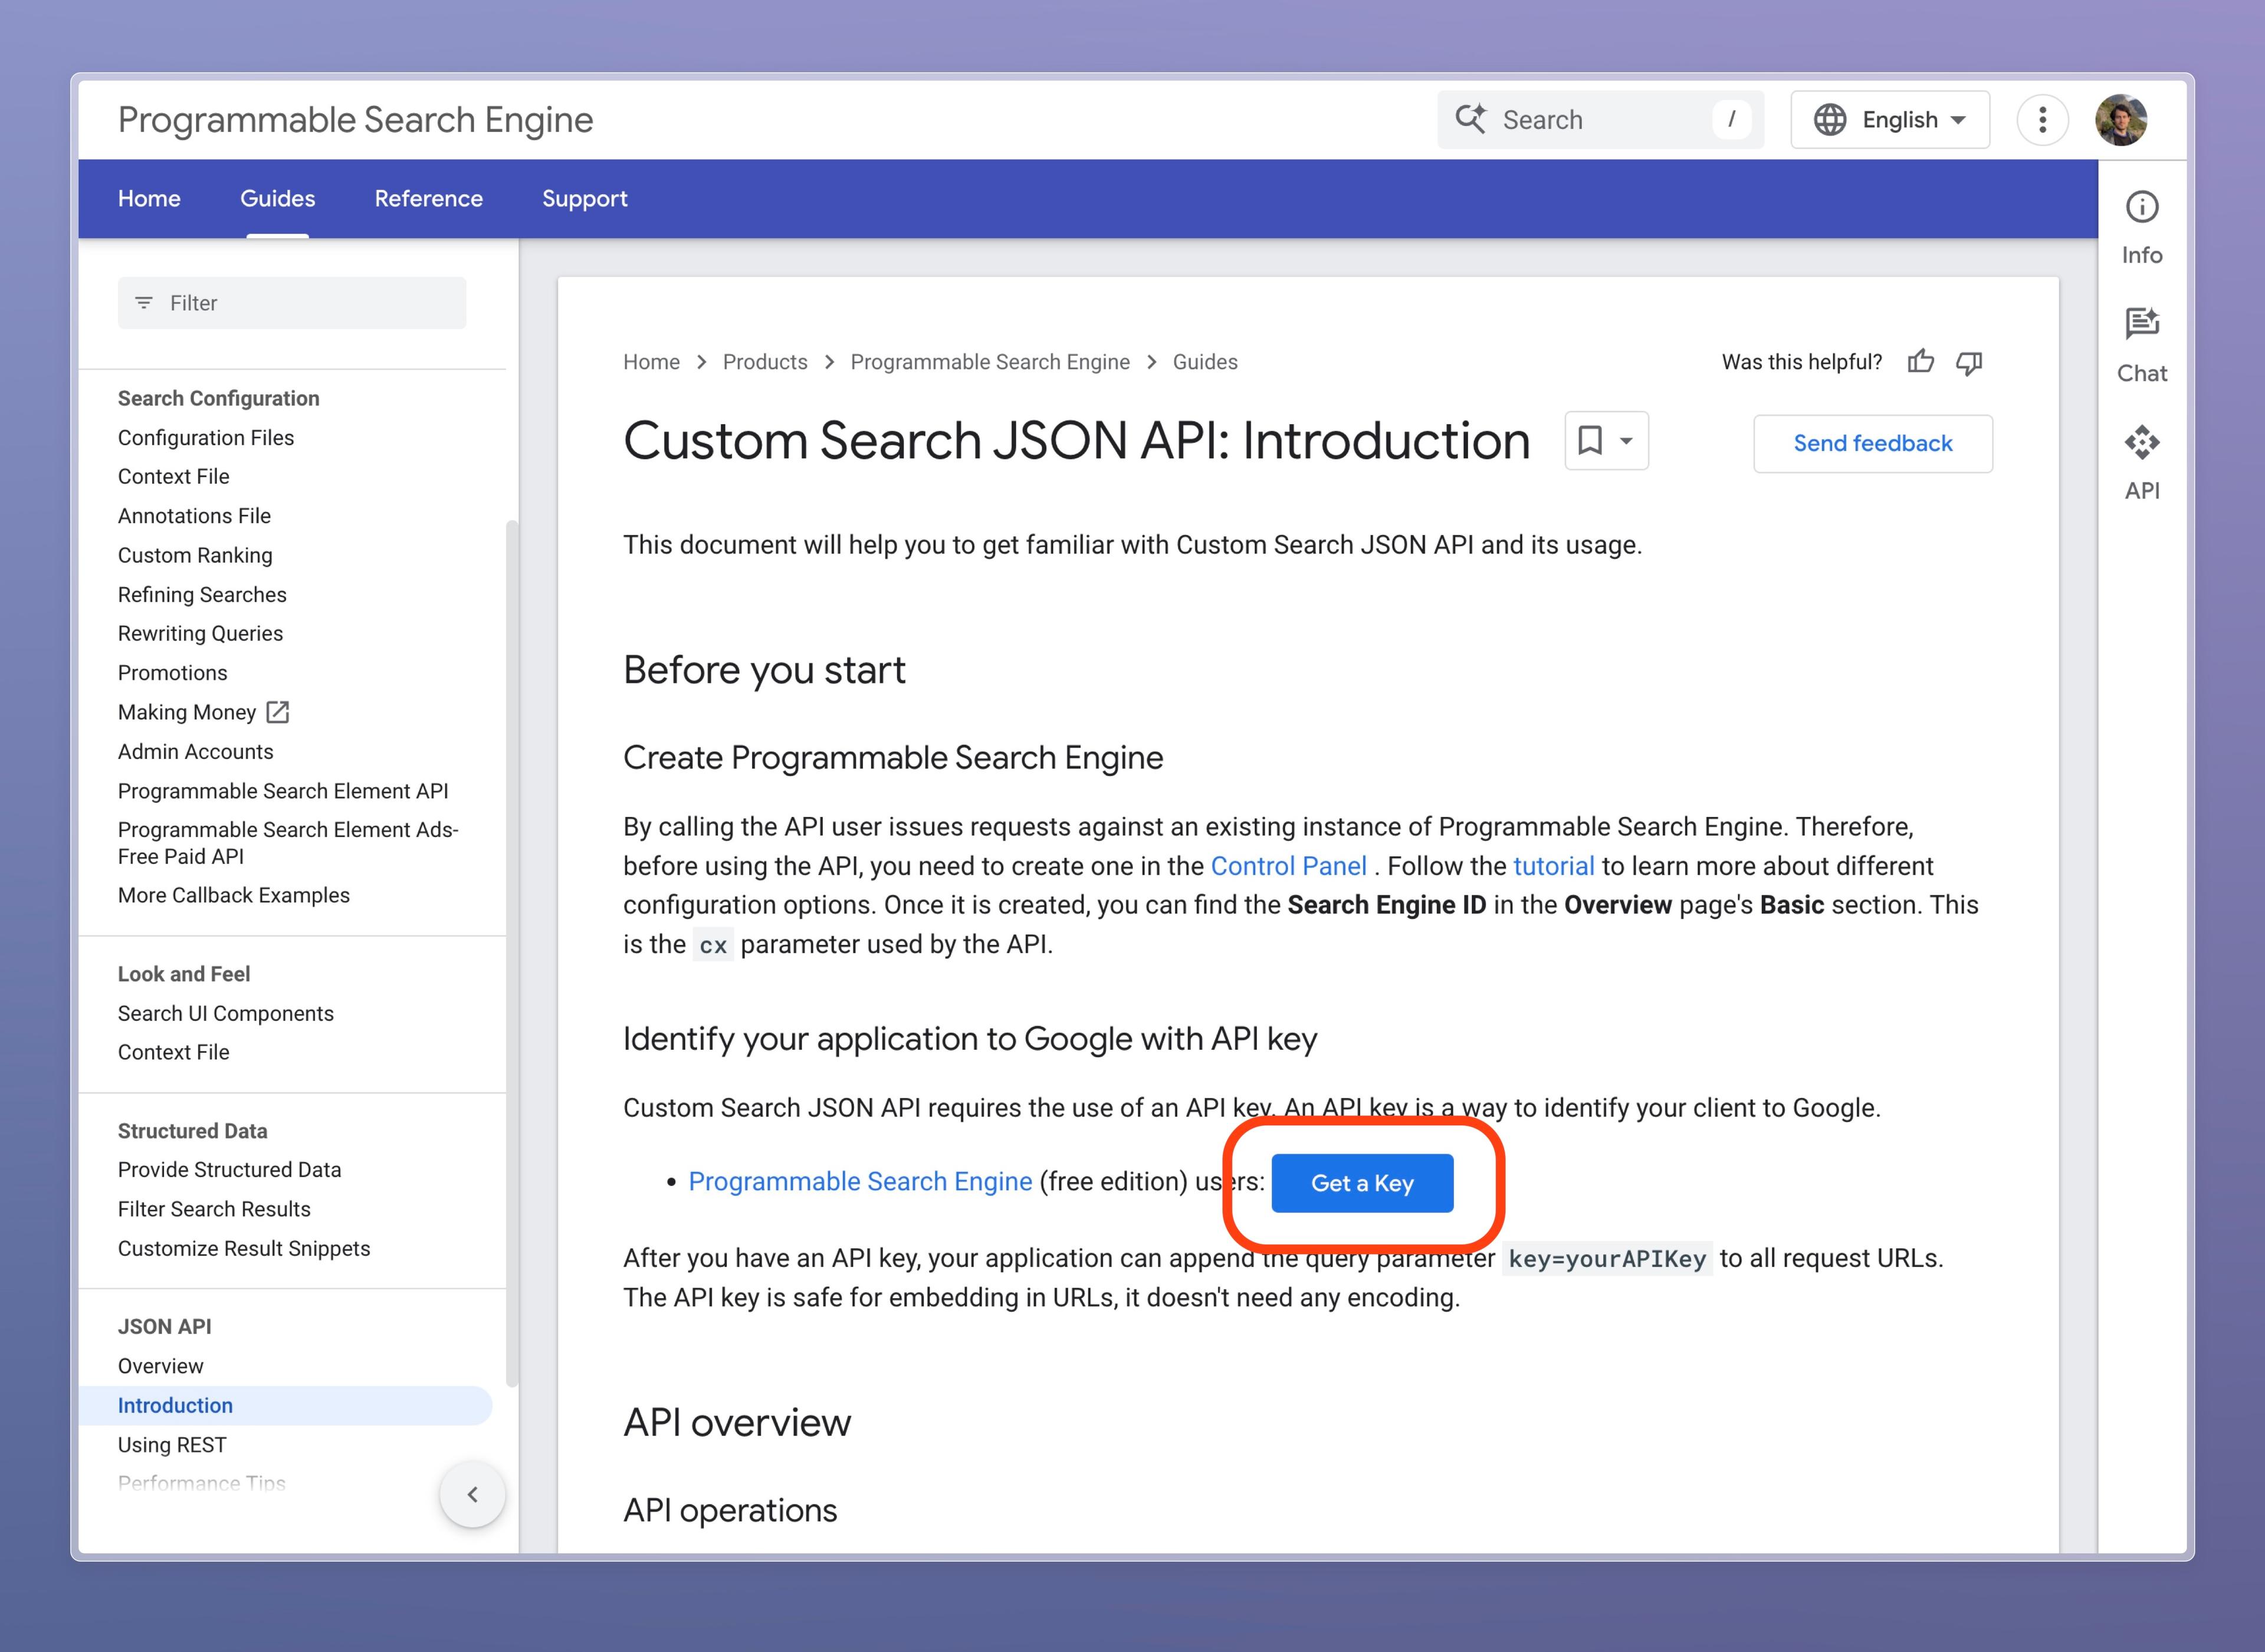2265x1652 pixels.
Task: Click the Home breadcrumb
Action: (x=651, y=362)
